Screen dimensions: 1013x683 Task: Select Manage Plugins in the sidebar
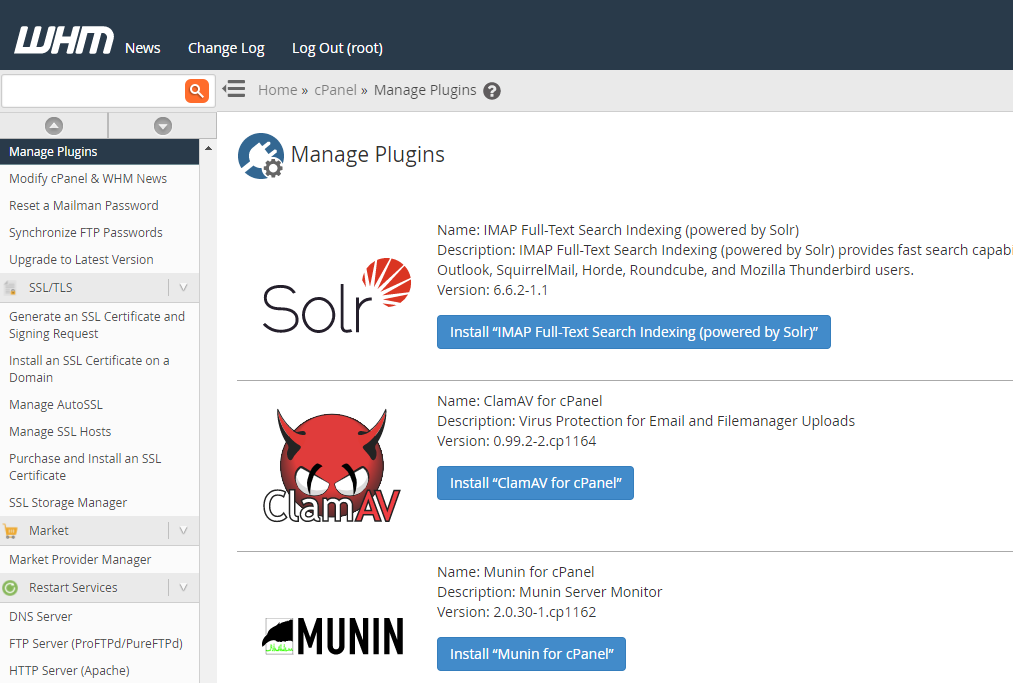point(99,152)
